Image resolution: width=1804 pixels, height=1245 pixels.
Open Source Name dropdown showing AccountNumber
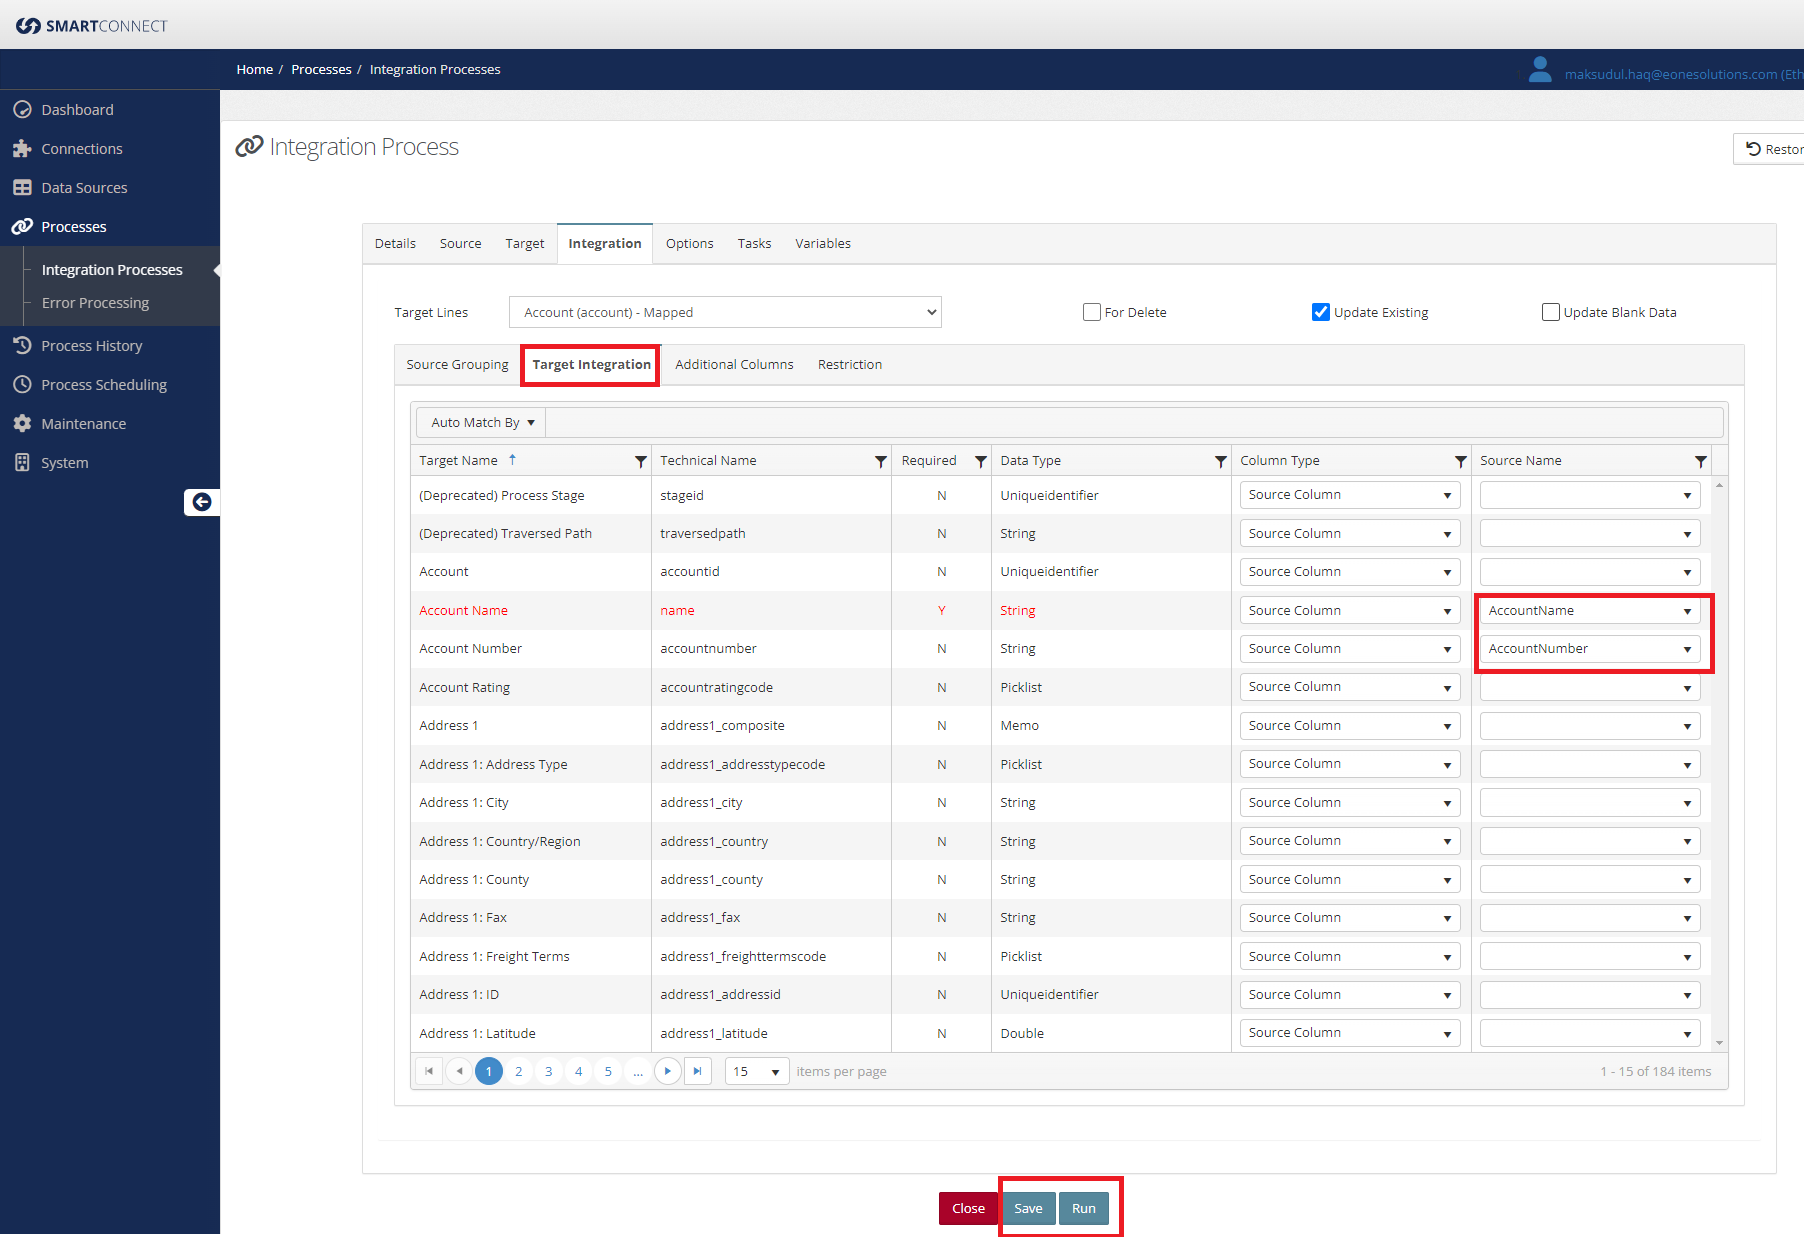point(1590,648)
